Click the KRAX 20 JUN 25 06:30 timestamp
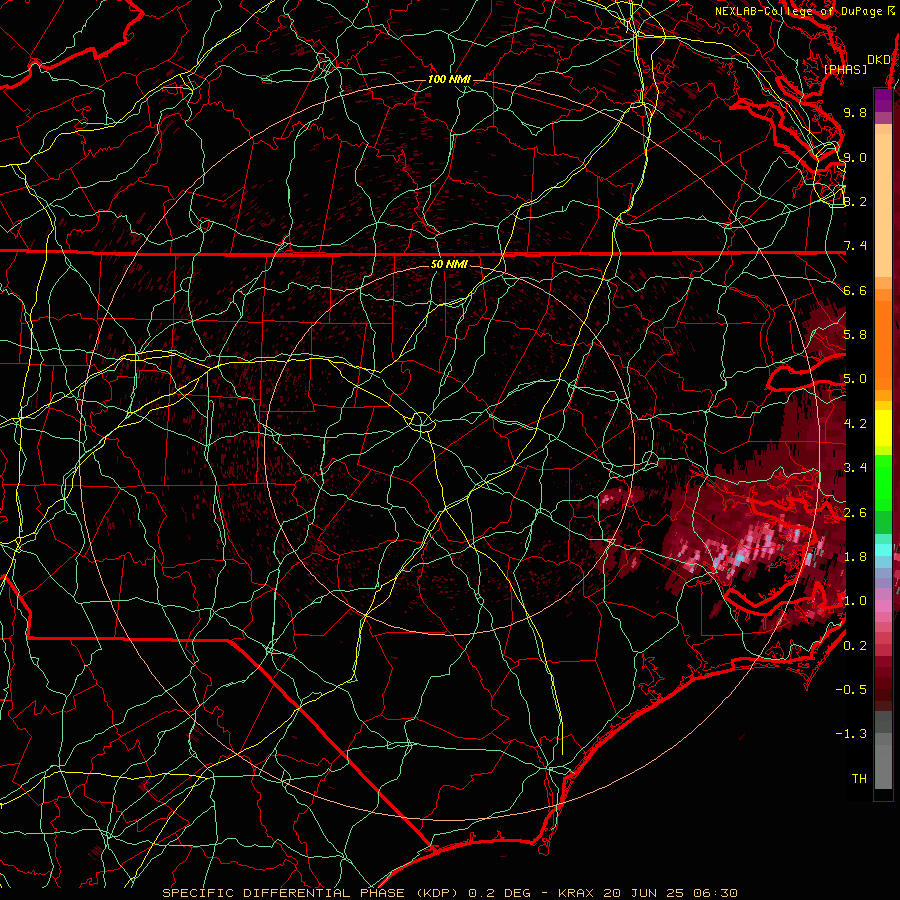Image resolution: width=900 pixels, height=900 pixels. point(647,893)
